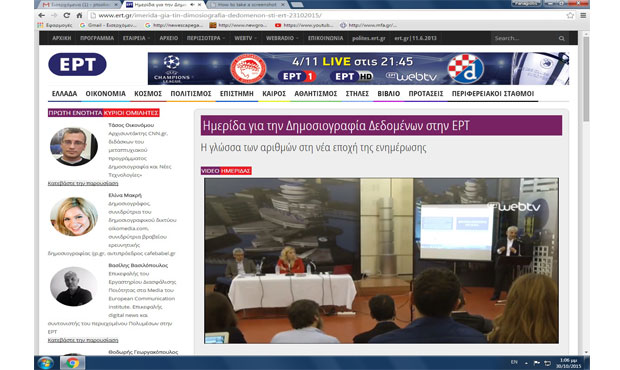Click the Champions League live banner
Screen dimensions: 620x370
click(x=358, y=68)
